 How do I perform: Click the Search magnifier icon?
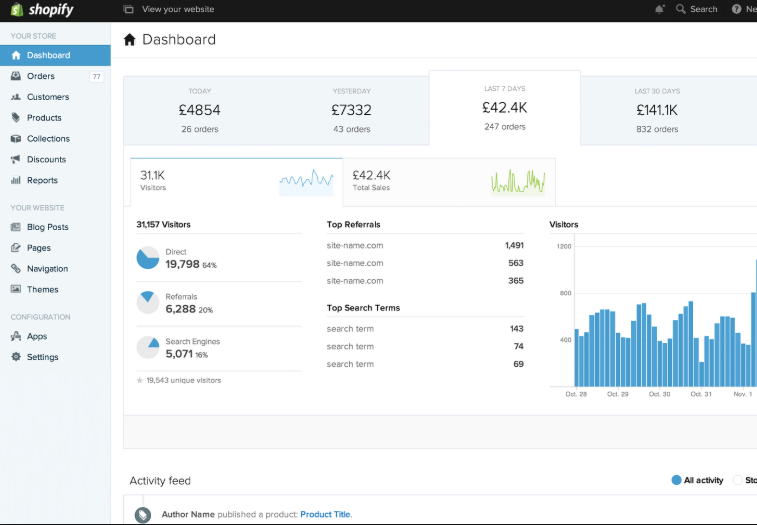[x=681, y=9]
